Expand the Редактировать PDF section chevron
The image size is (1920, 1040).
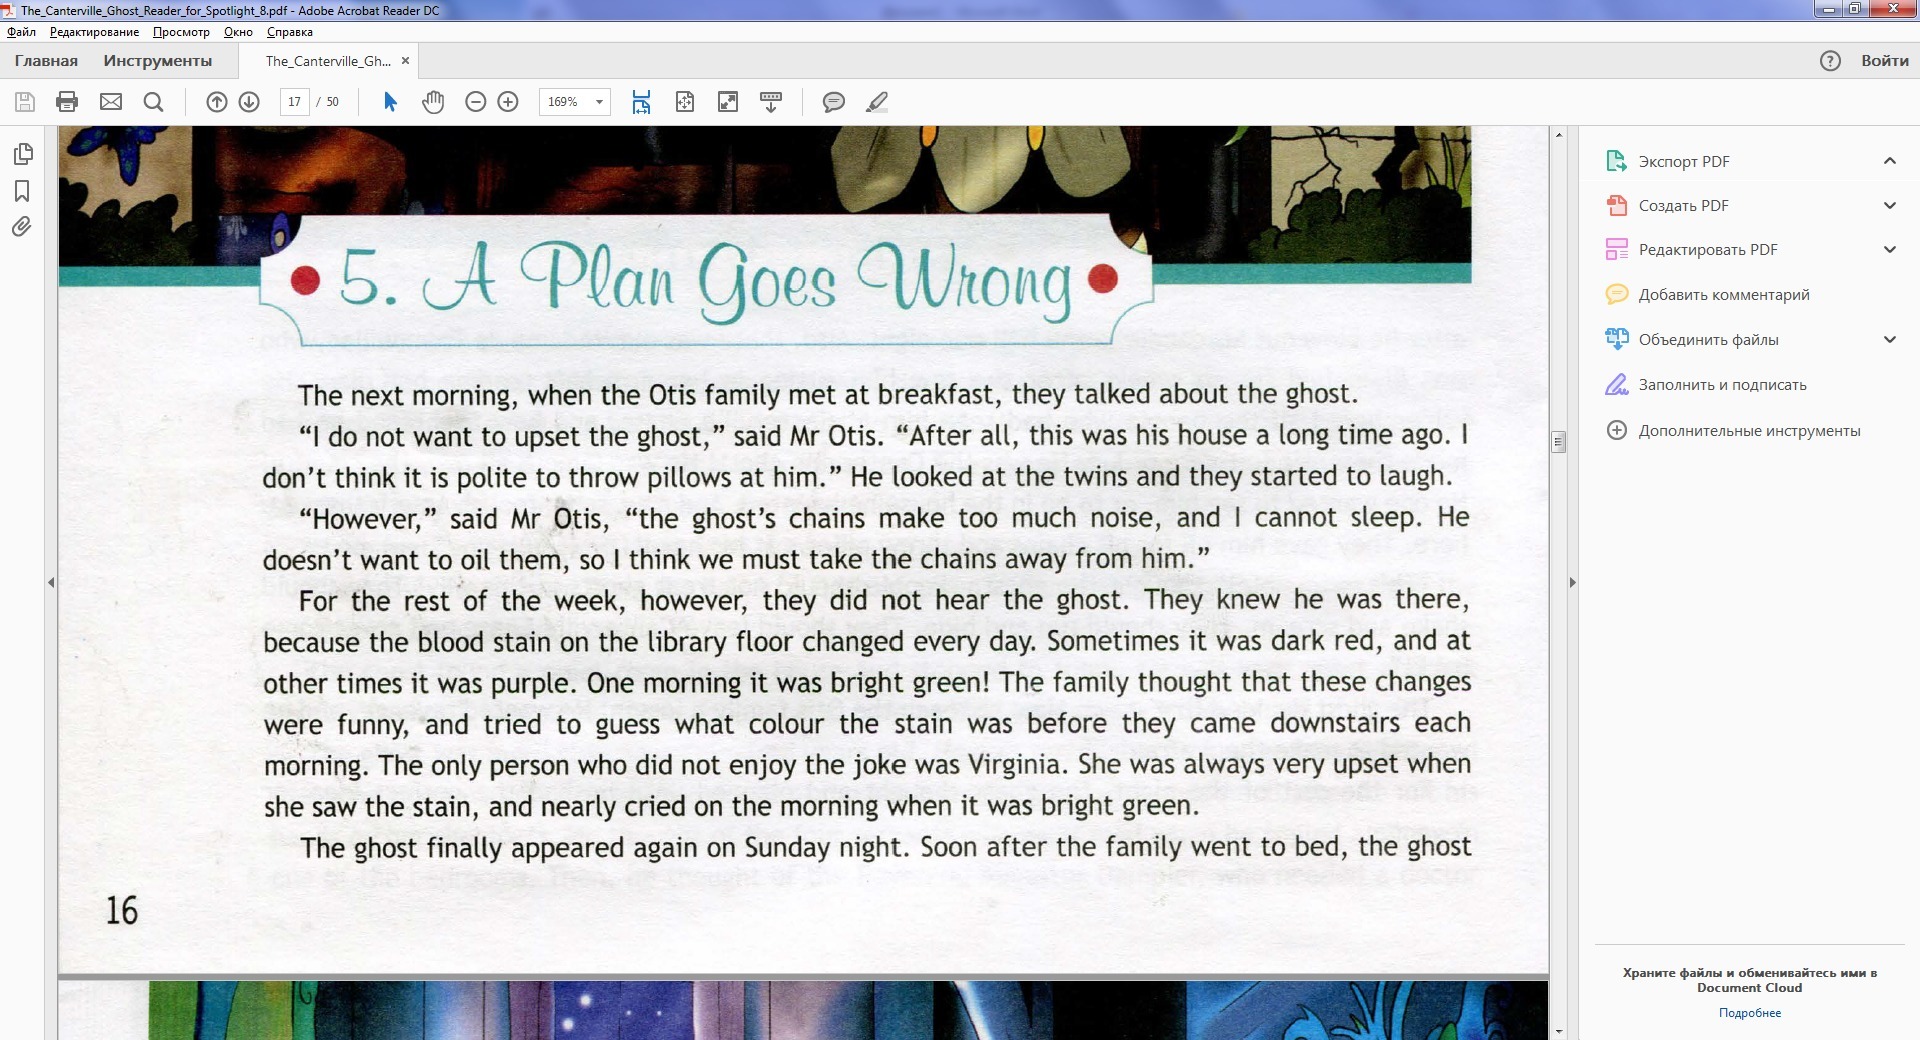point(1889,249)
